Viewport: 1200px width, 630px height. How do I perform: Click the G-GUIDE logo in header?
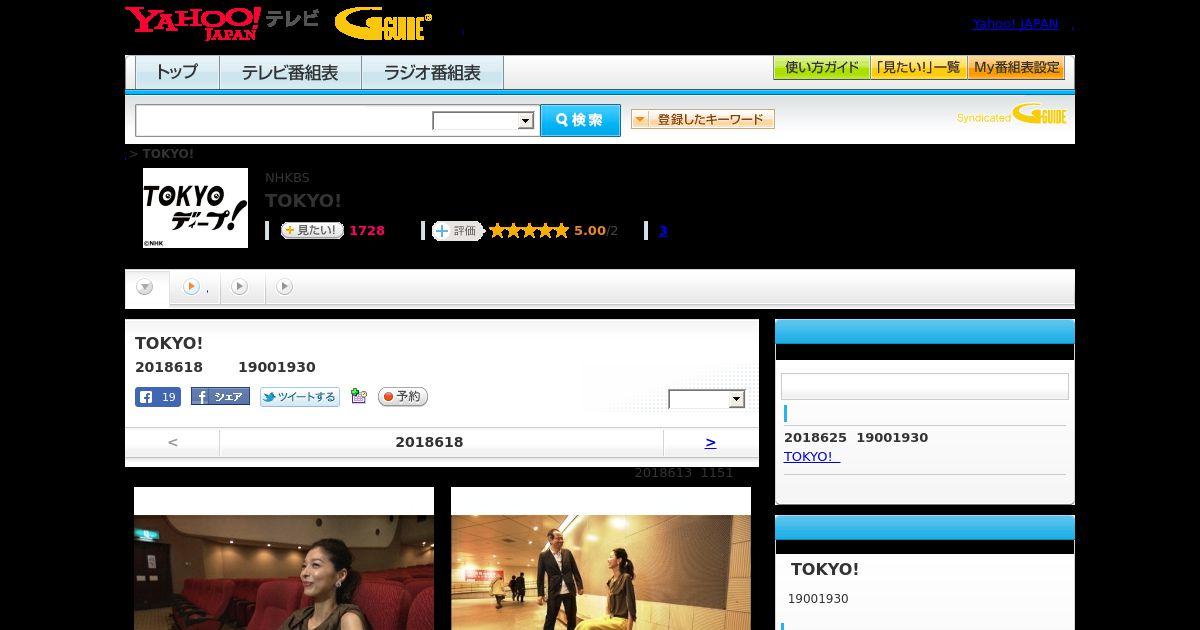click(383, 24)
